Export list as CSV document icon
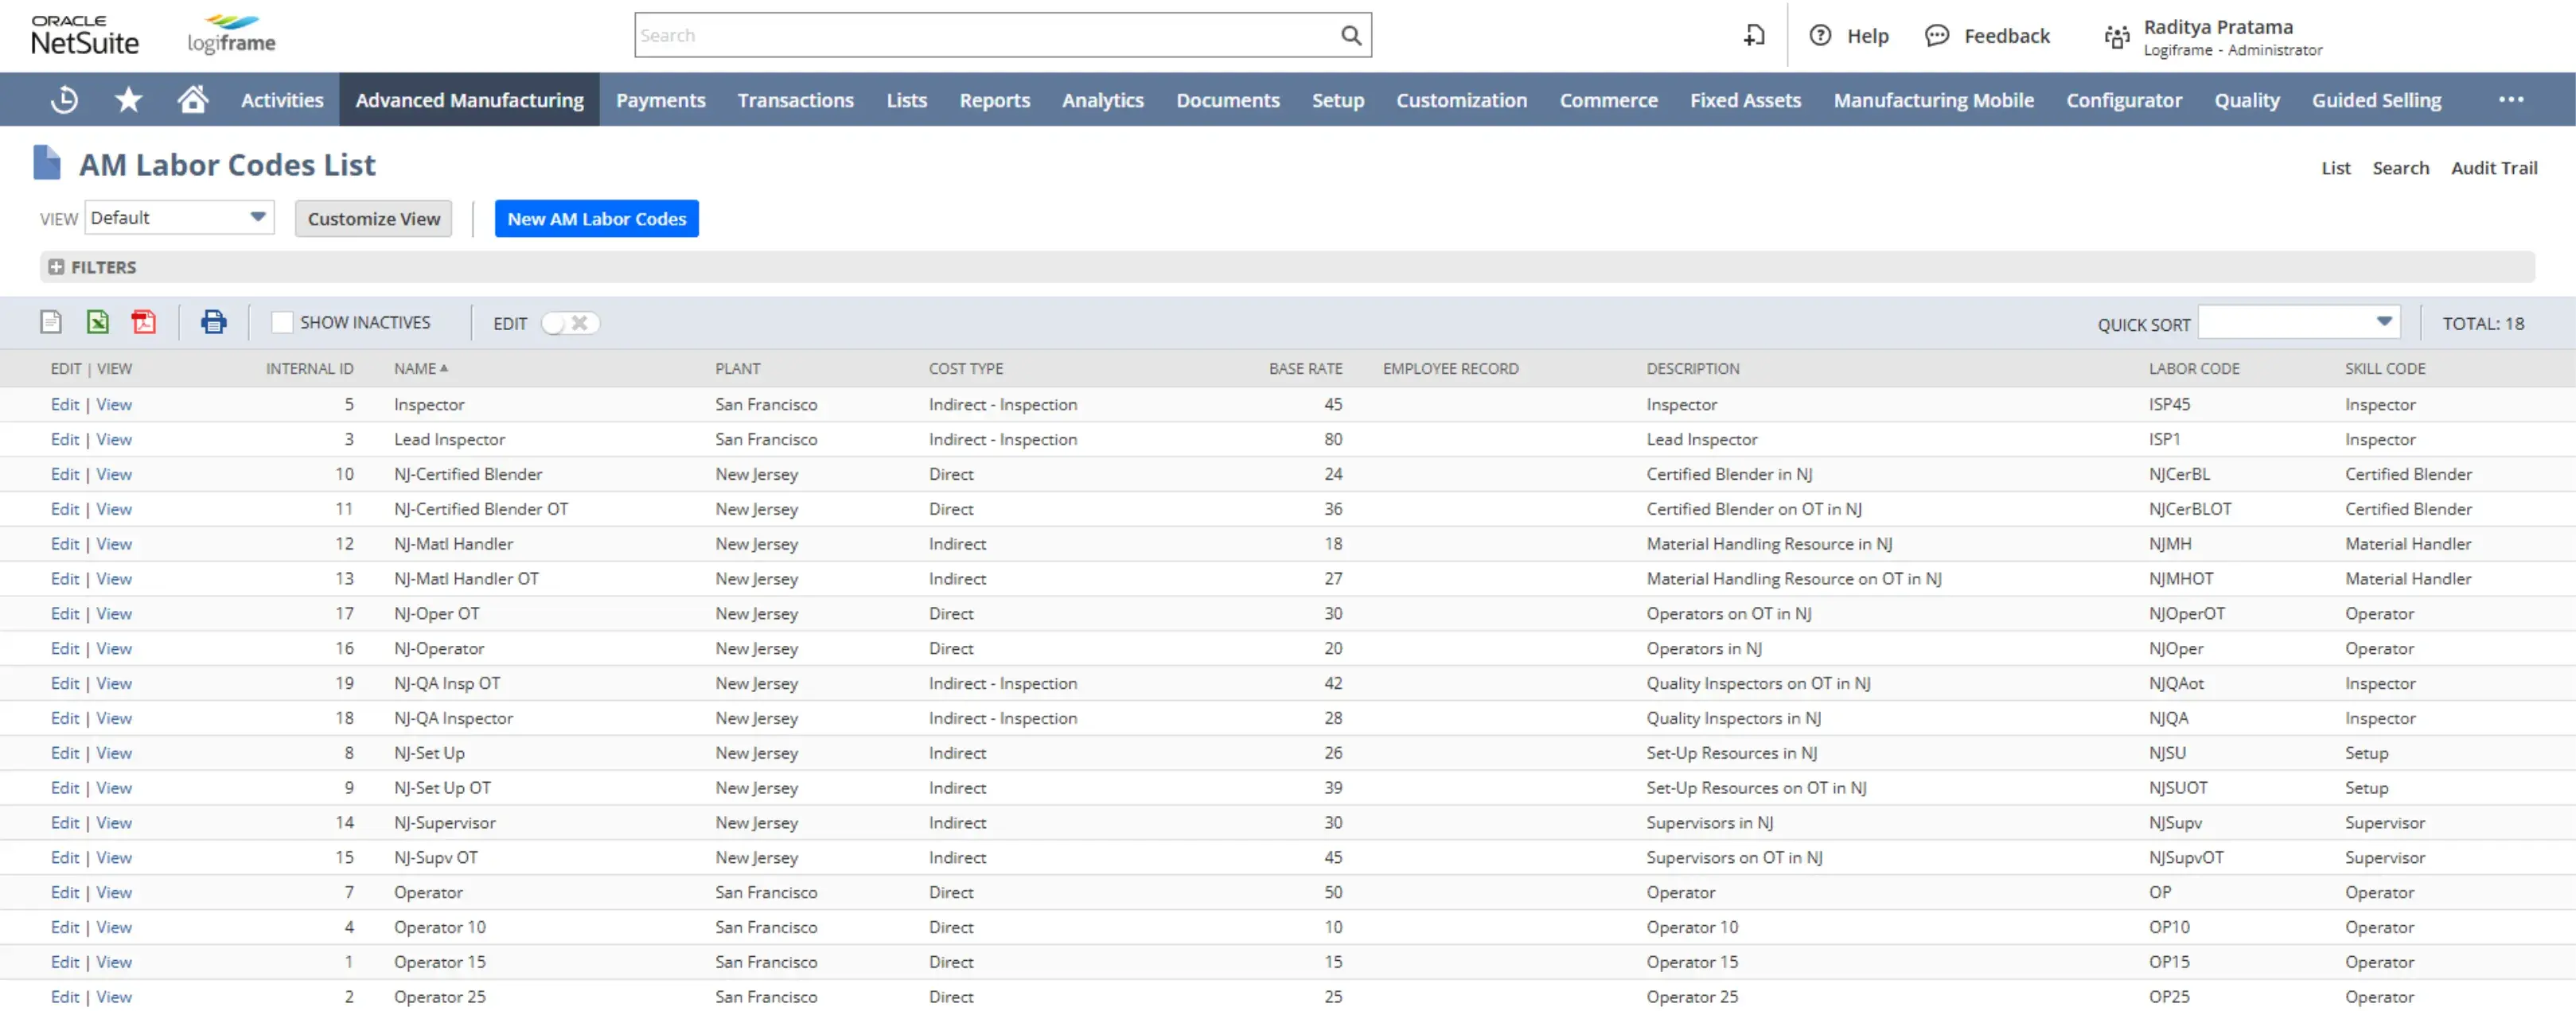This screenshot has width=2576, height=1011. coord(51,322)
